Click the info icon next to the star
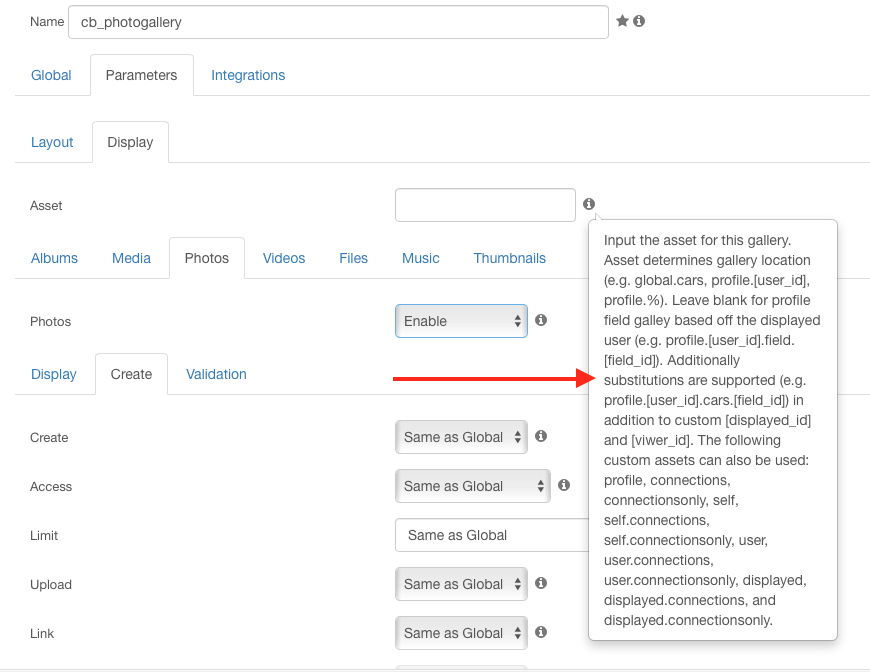 click(x=639, y=21)
